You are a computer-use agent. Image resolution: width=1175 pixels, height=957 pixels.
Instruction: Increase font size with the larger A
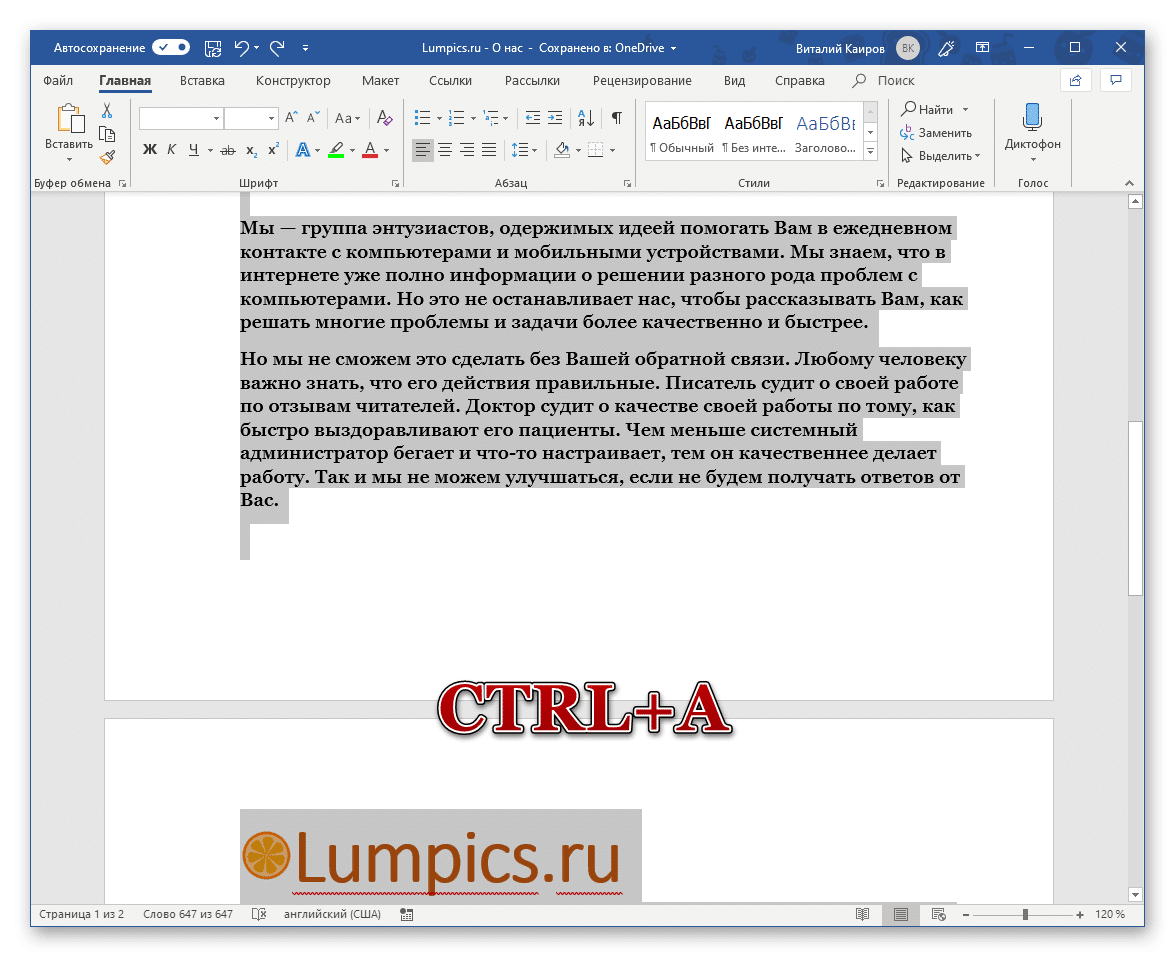click(x=292, y=118)
